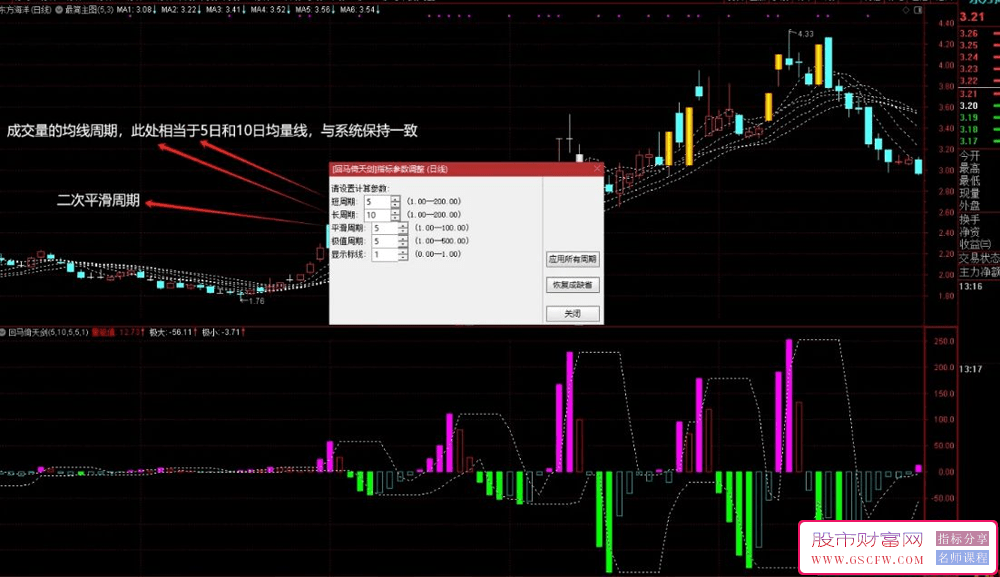Click the 3.23 ask price row
1000x577 pixels.
[969, 69]
